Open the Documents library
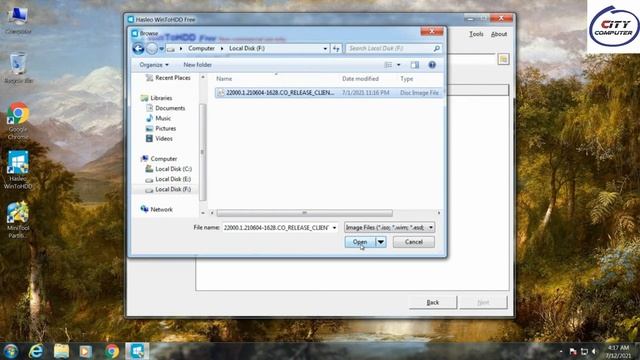This screenshot has height=360, width=640. tap(166, 108)
